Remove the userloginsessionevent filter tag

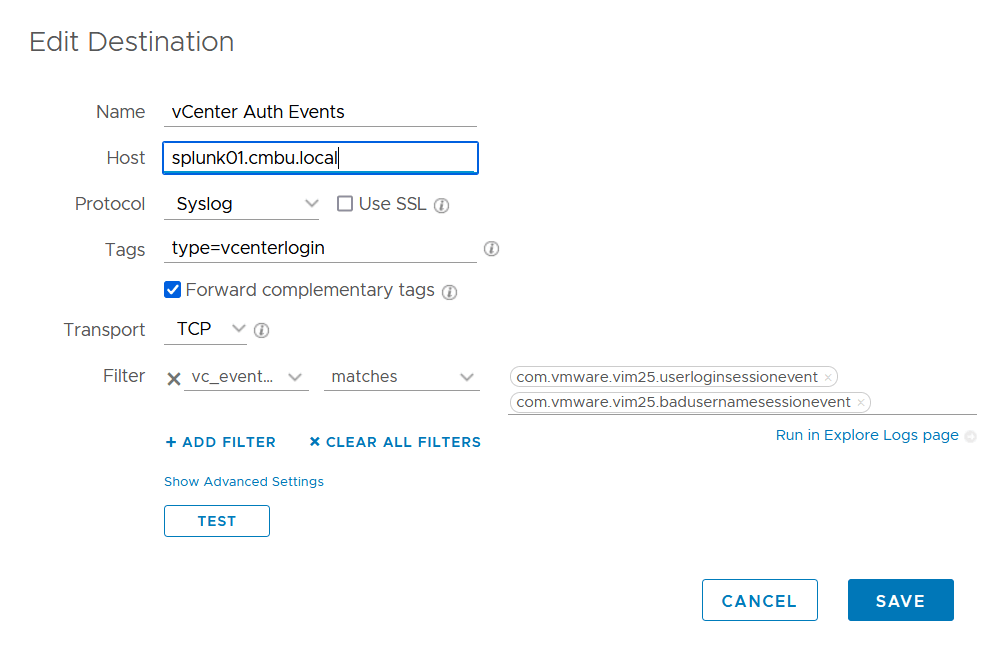(x=827, y=378)
